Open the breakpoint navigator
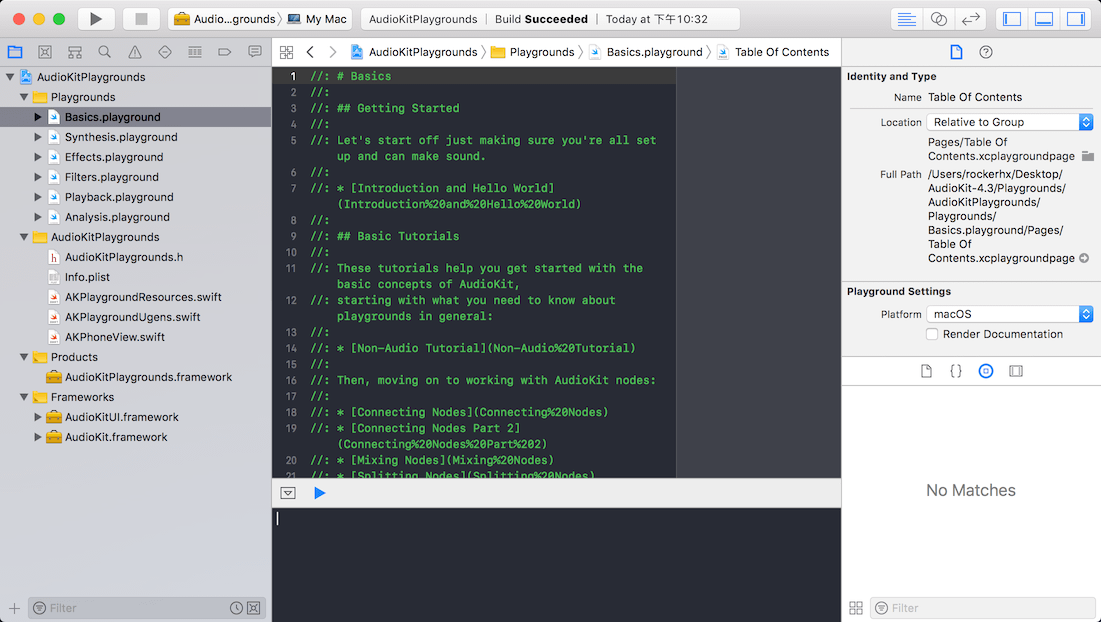Viewport: 1101px width, 622px height. tap(225, 52)
